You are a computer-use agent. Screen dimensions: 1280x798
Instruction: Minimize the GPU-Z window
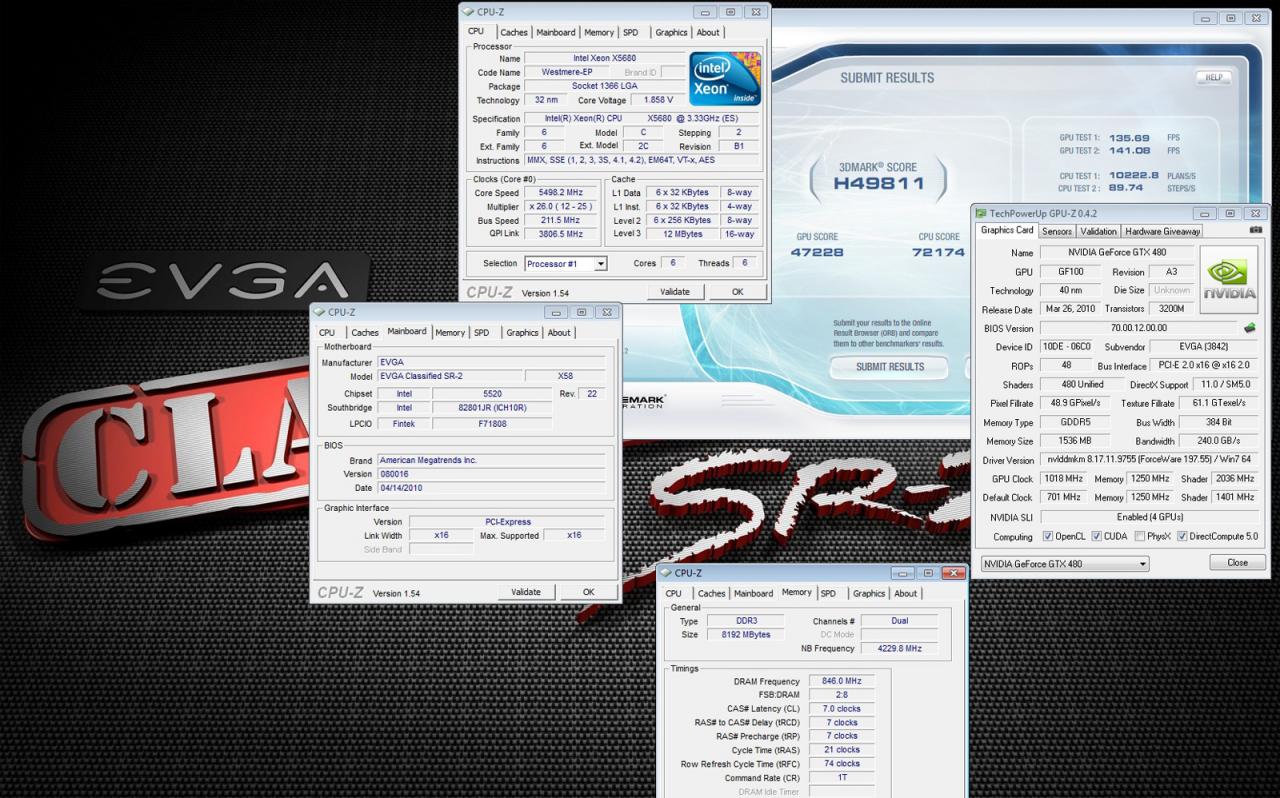pyautogui.click(x=1207, y=213)
